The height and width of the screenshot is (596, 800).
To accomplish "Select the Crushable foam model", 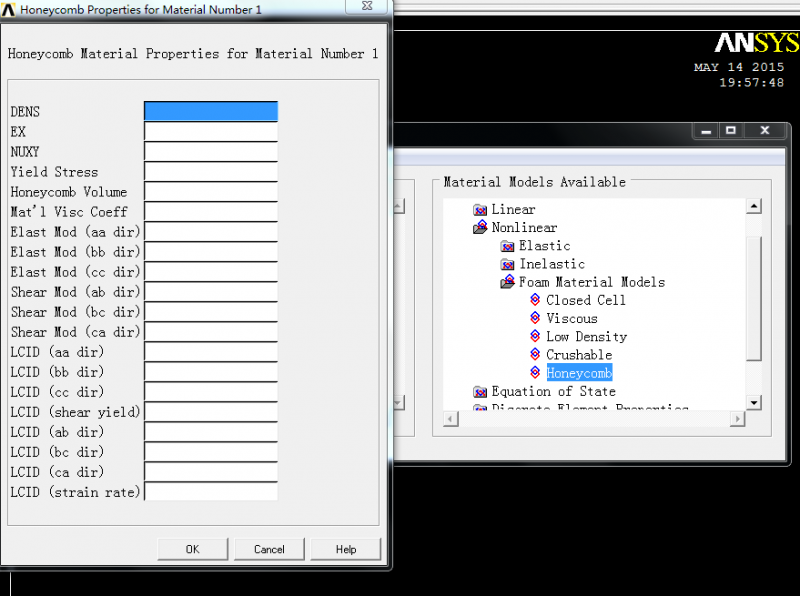I will (x=579, y=355).
